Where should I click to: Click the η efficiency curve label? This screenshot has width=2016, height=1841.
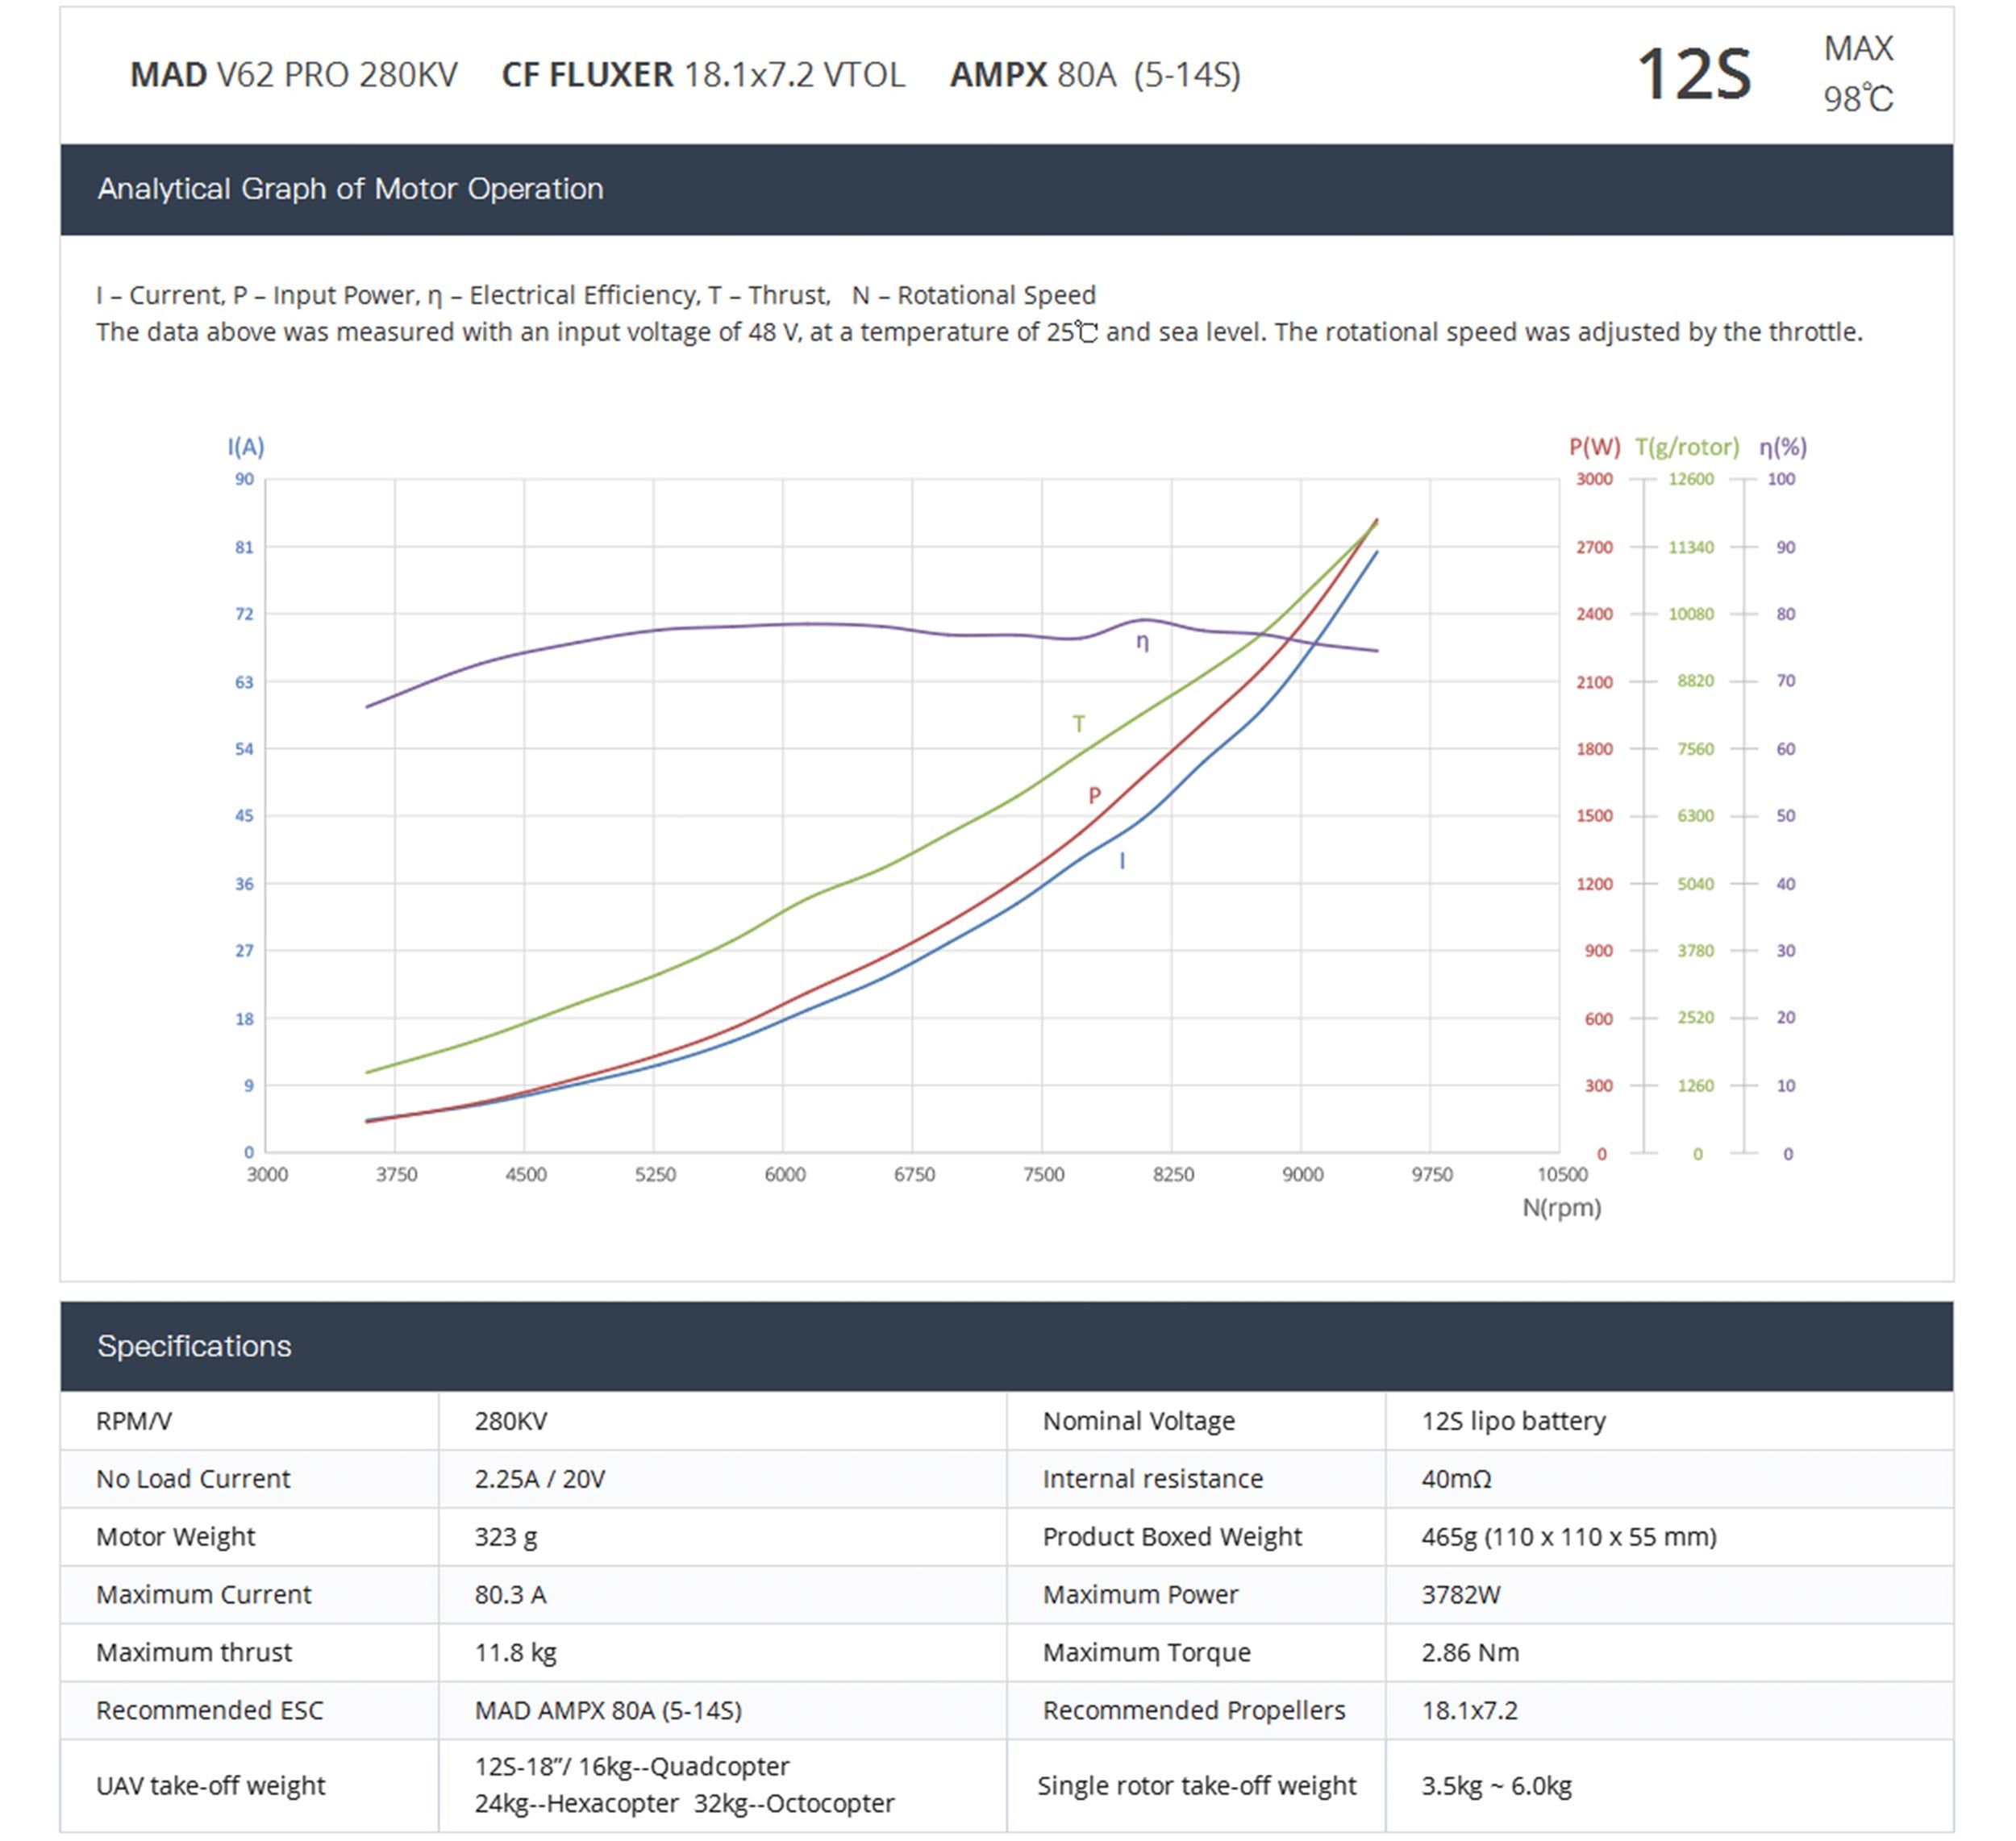coord(1142,642)
